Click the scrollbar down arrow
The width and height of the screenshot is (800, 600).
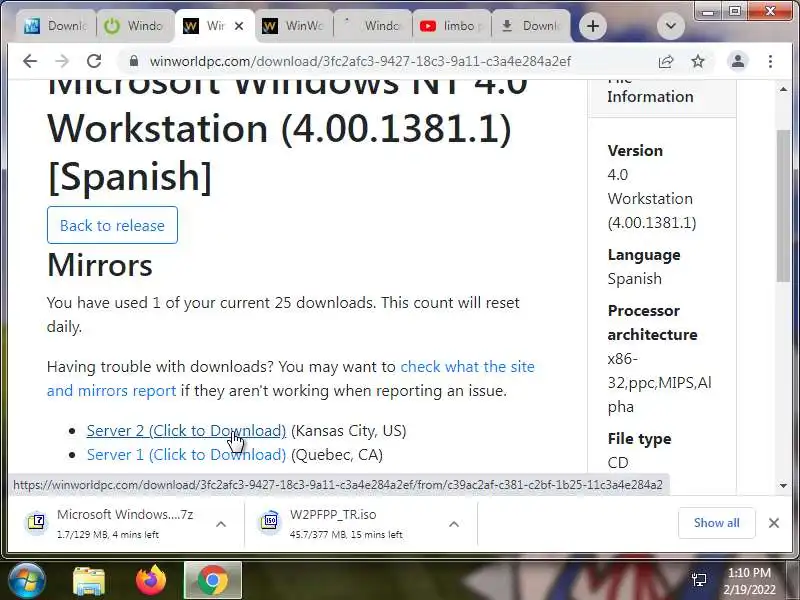783,486
